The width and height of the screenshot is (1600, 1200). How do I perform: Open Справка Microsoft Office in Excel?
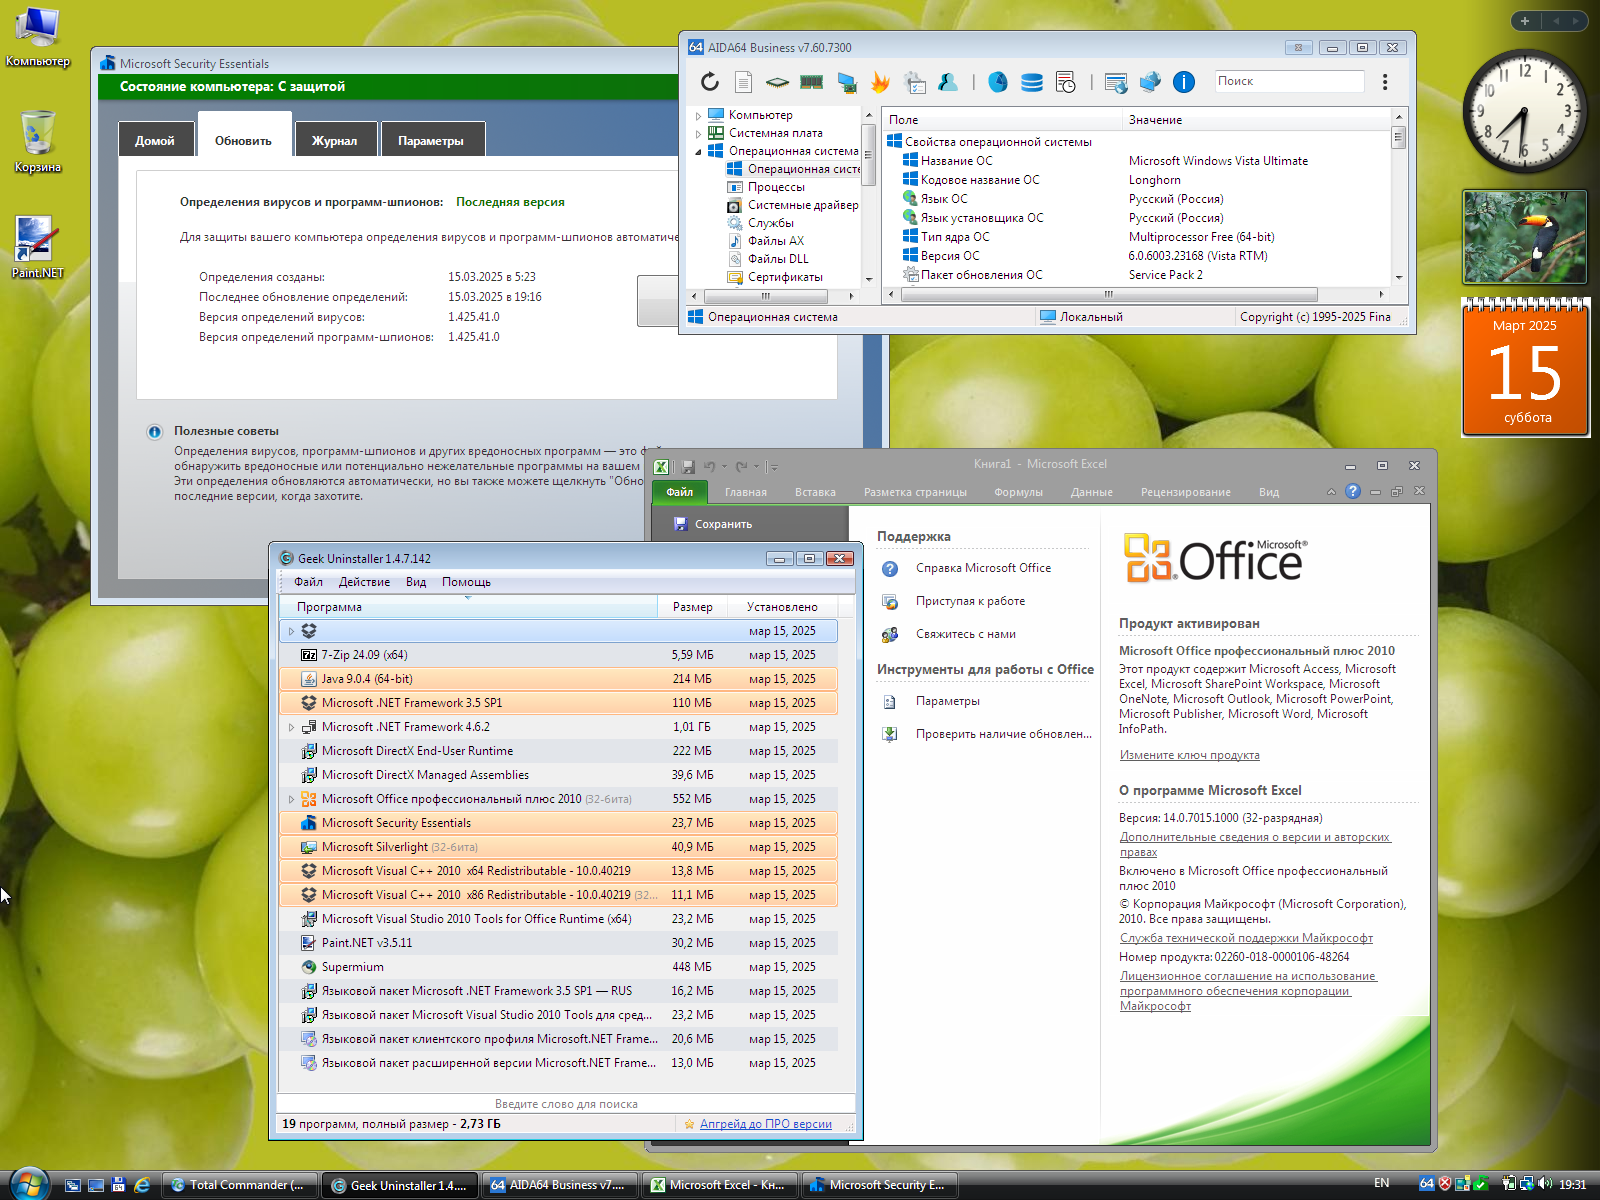(x=983, y=568)
